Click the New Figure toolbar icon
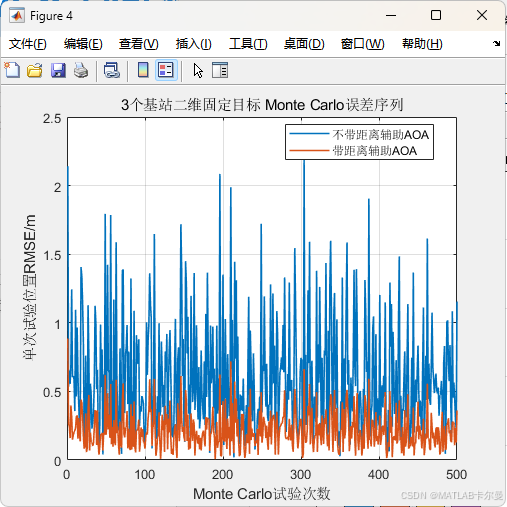The width and height of the screenshot is (507, 507). coord(12,70)
